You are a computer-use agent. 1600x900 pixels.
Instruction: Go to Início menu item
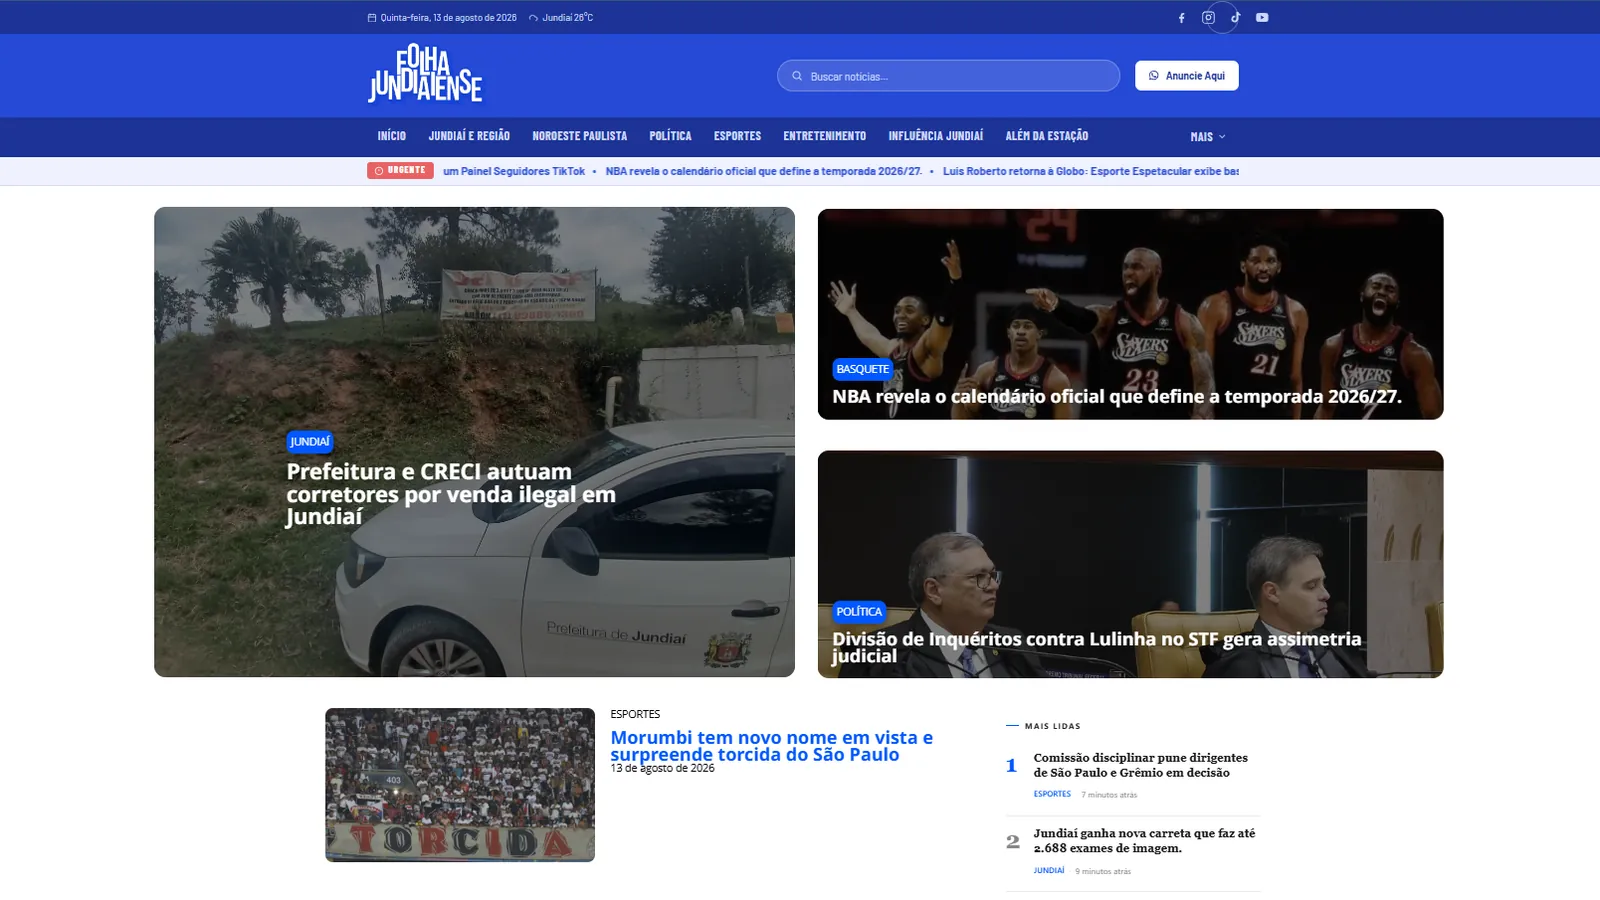click(x=391, y=136)
